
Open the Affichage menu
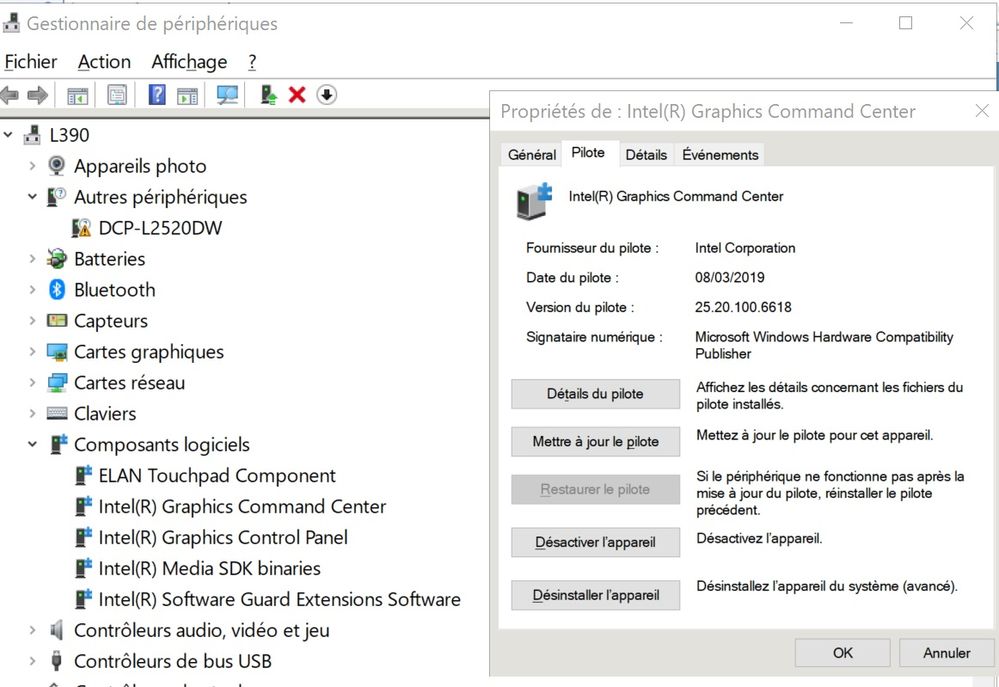tap(189, 62)
